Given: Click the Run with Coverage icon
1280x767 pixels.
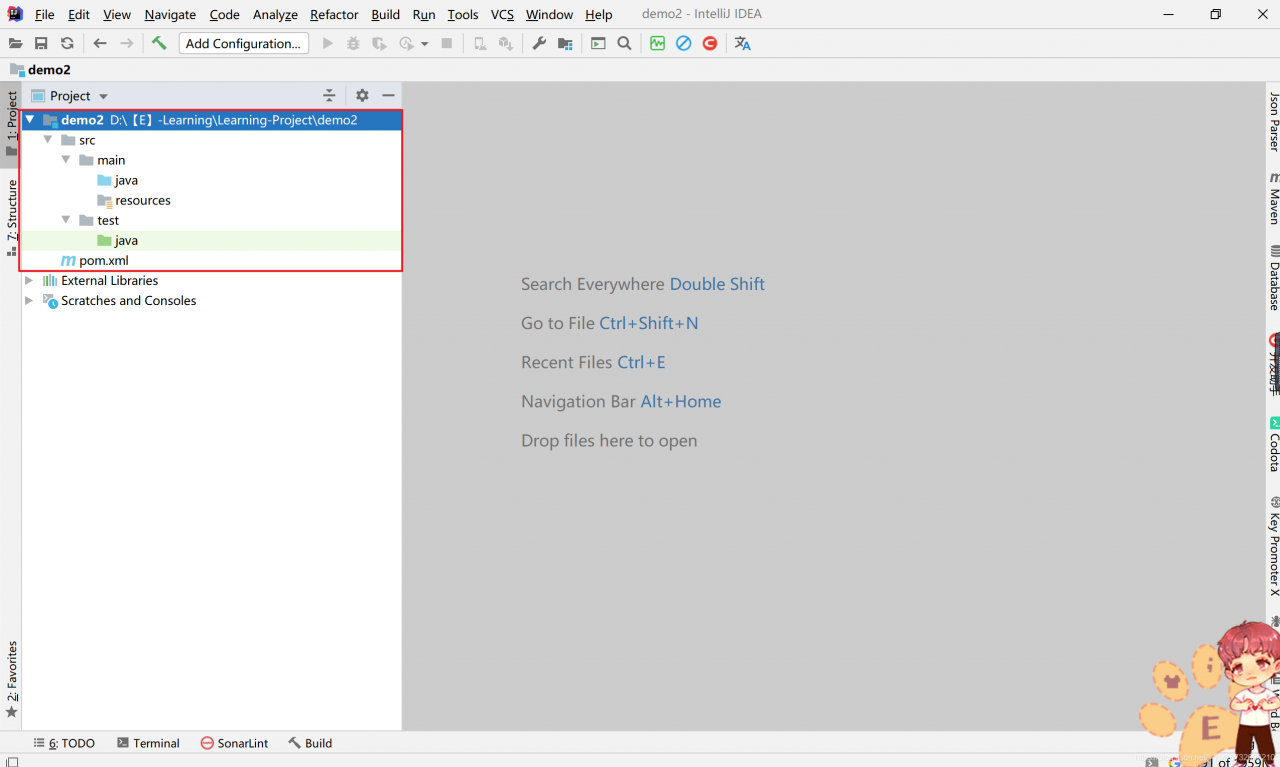Looking at the screenshot, I should [379, 43].
